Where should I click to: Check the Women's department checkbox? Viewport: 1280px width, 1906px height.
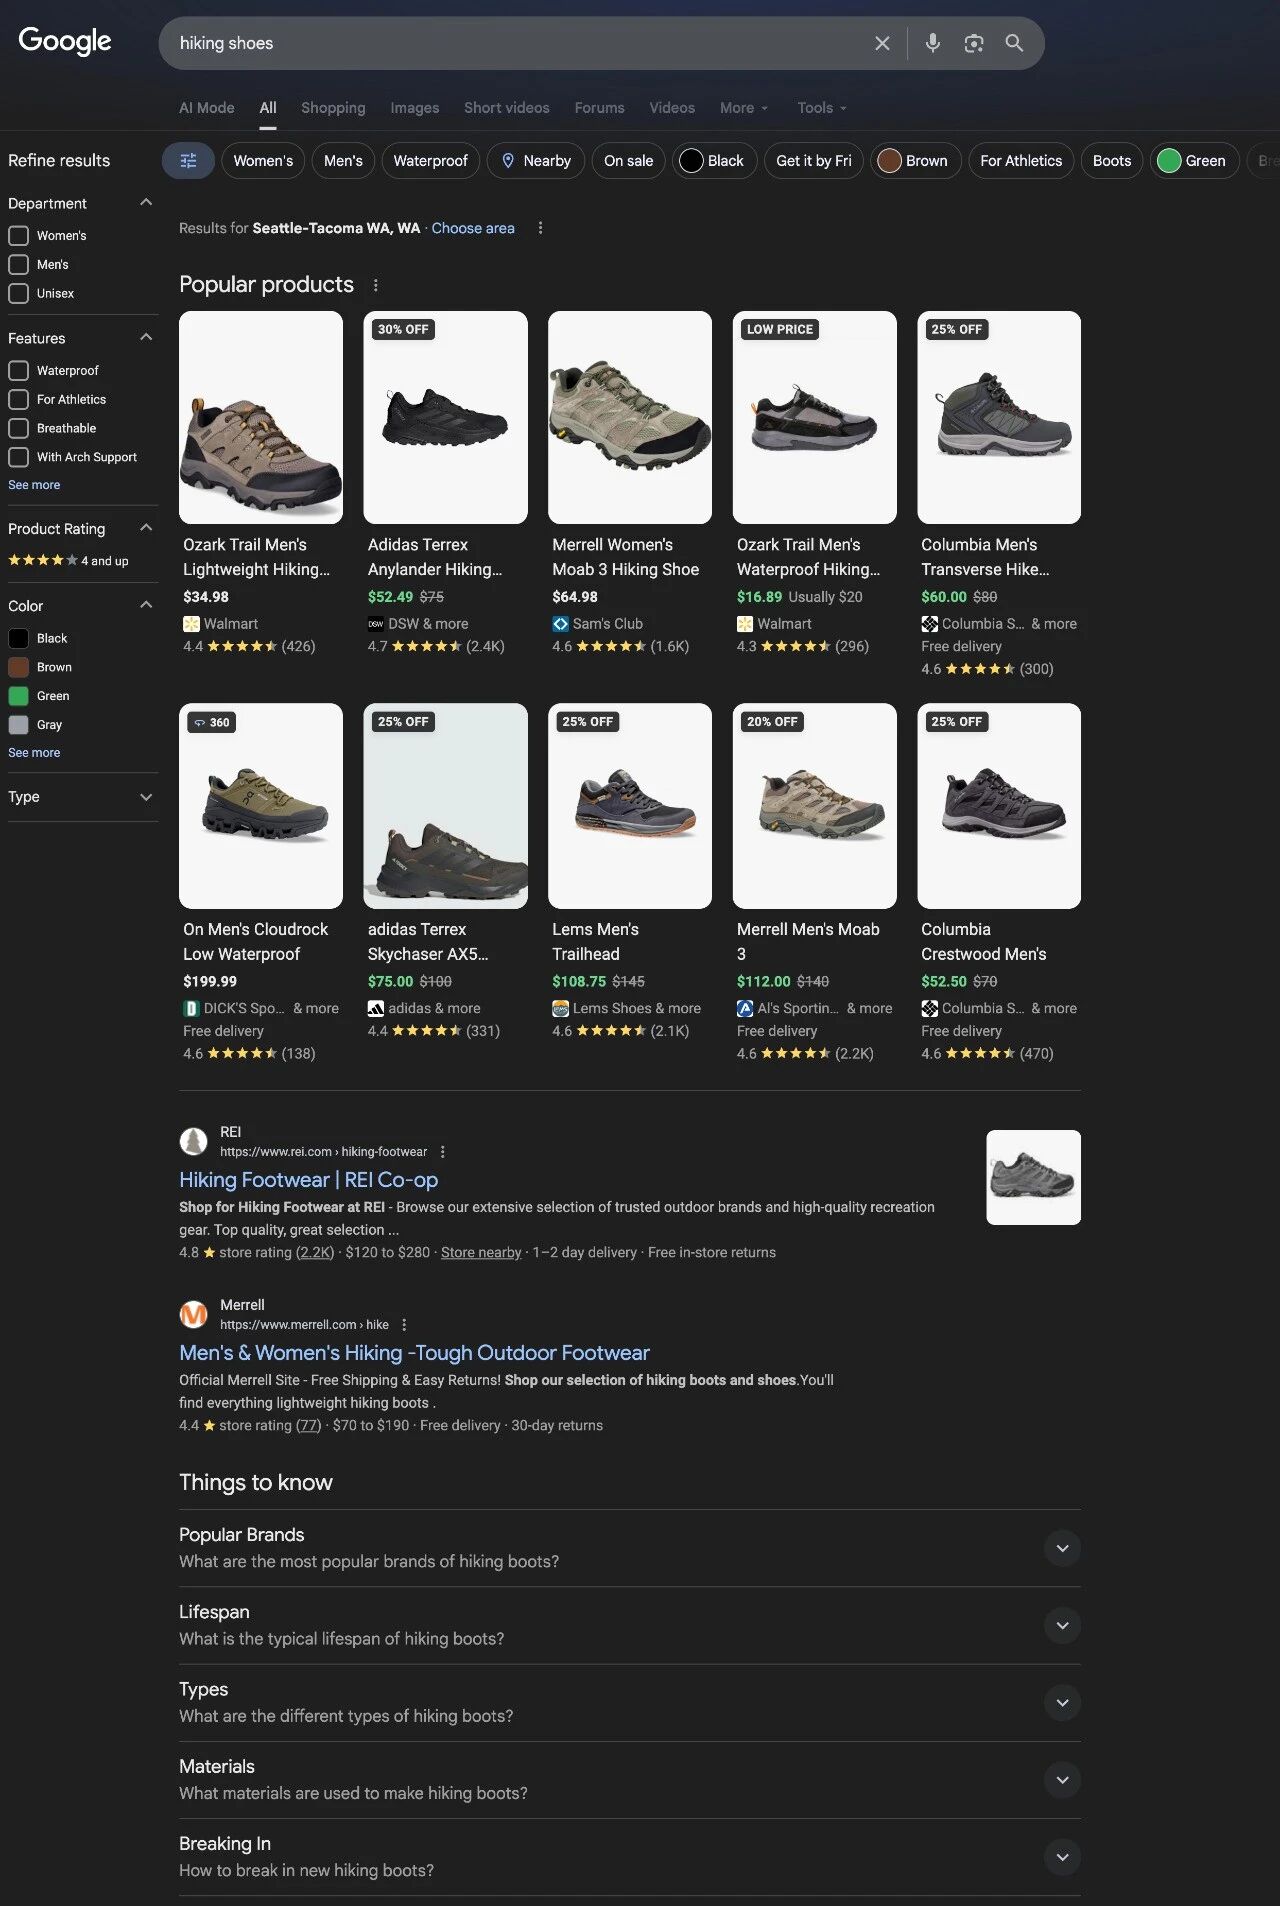pos(18,236)
